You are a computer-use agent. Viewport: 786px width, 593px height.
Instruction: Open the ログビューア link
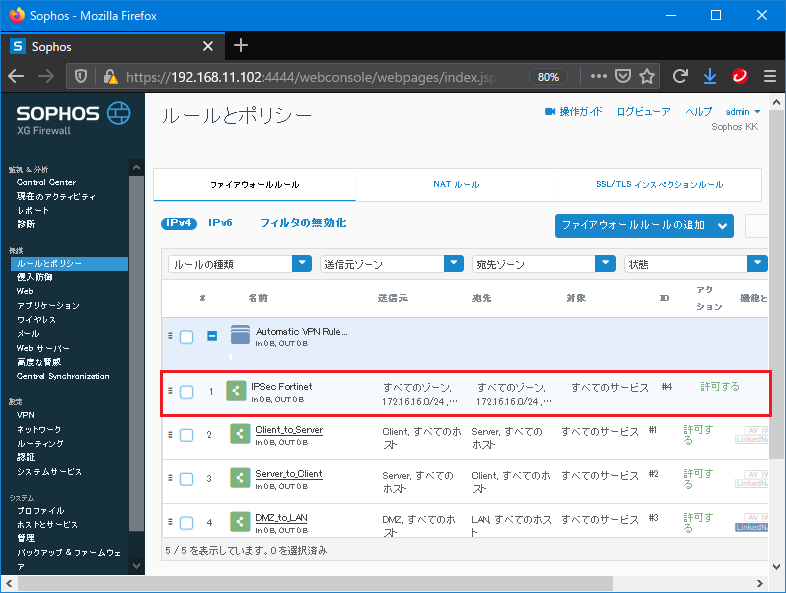point(643,111)
